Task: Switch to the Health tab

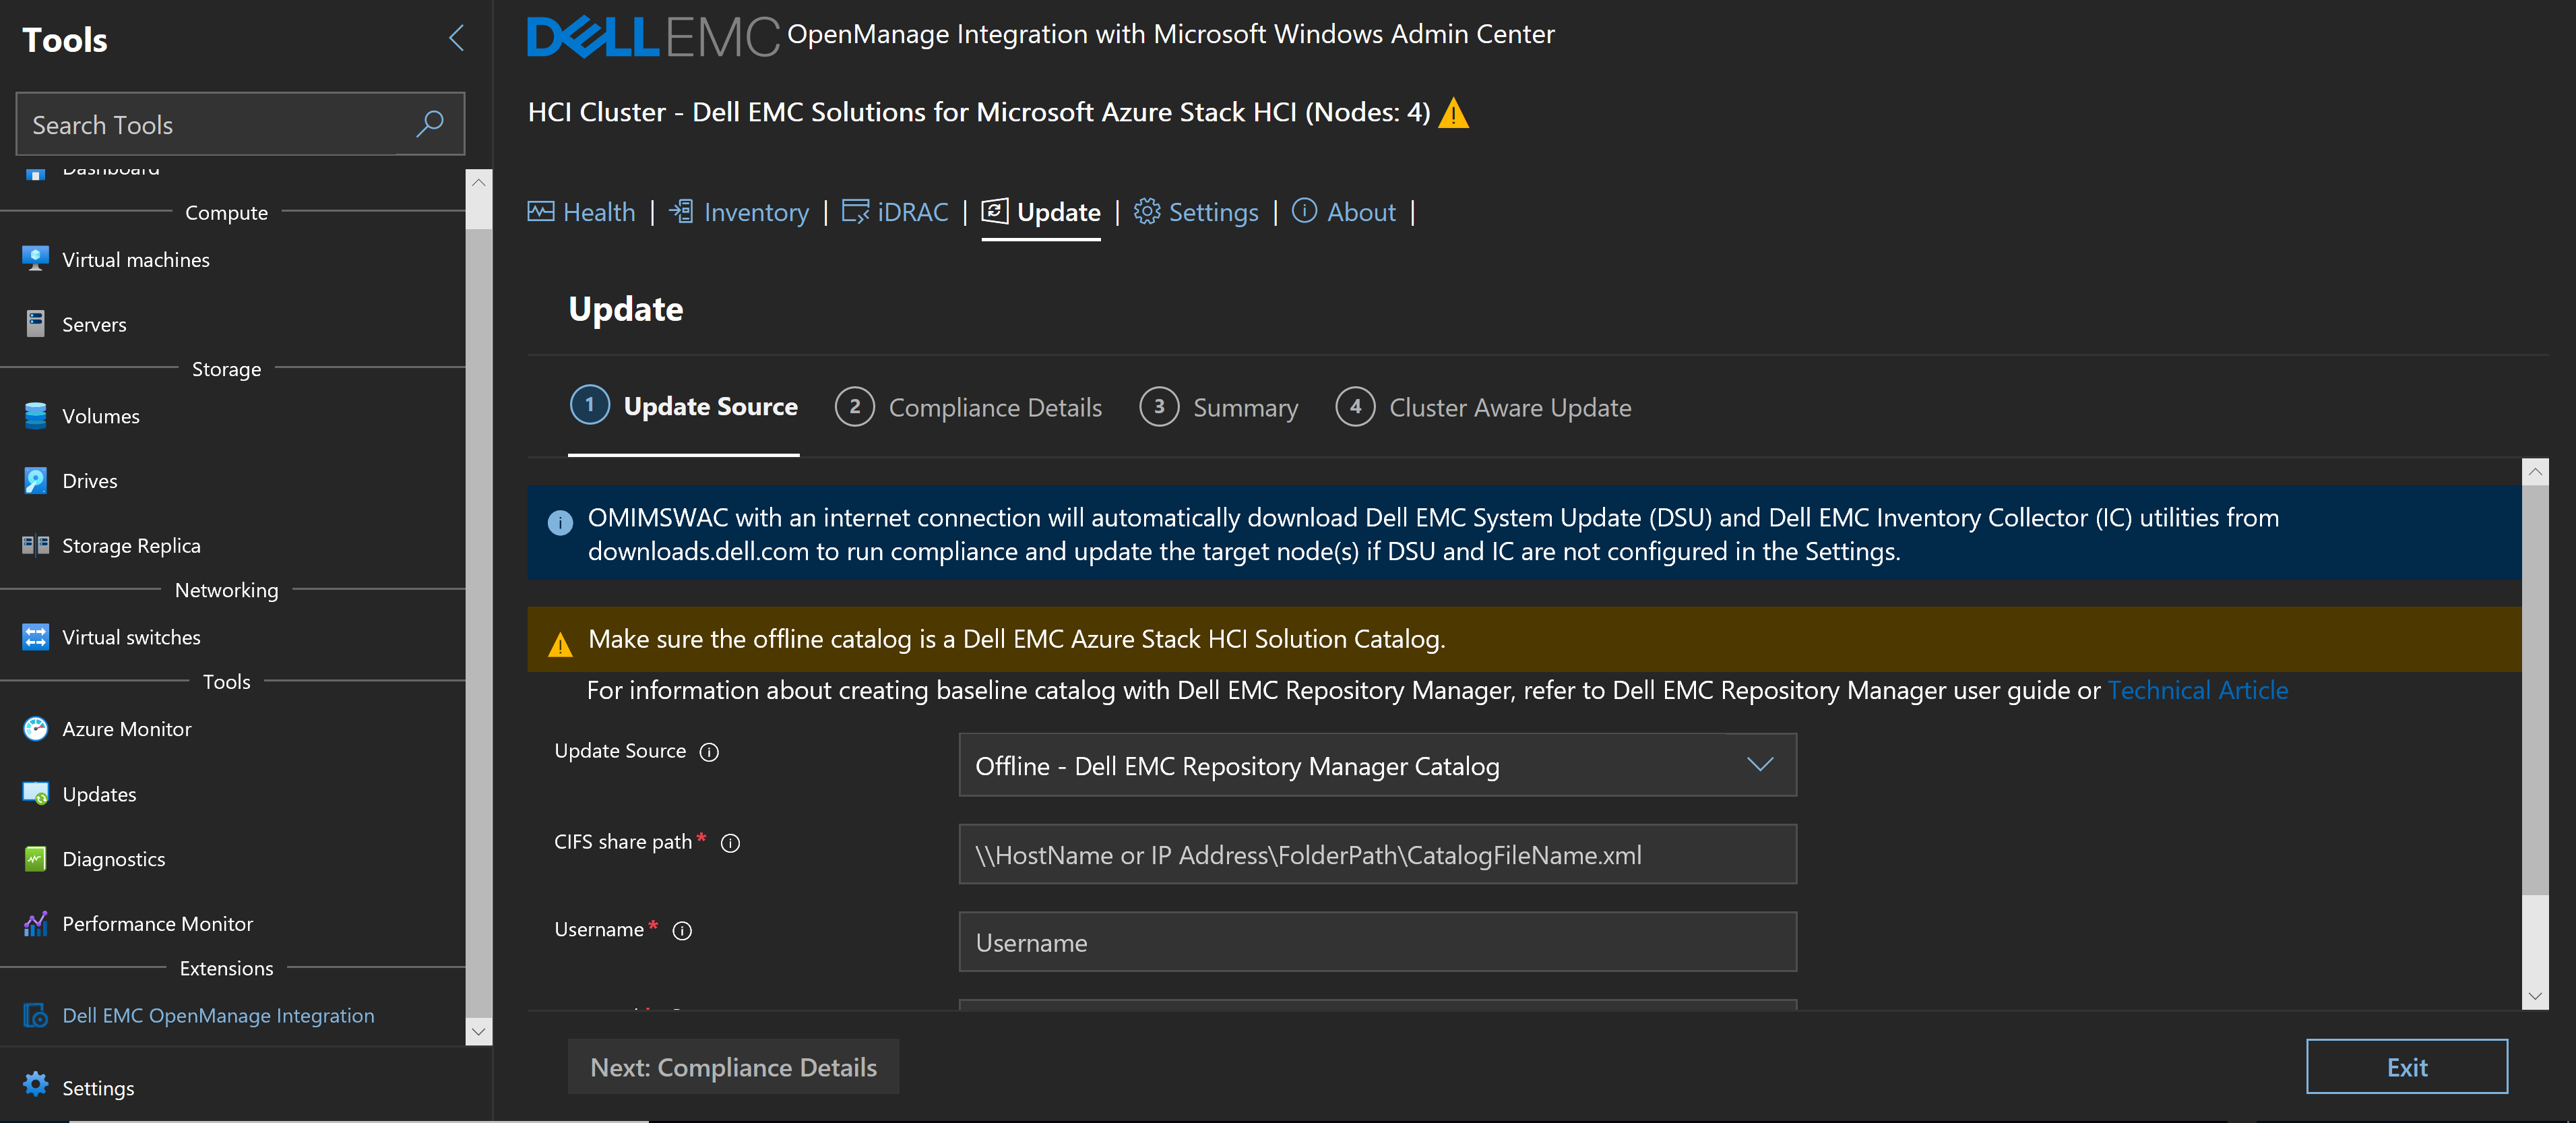Action: point(582,212)
